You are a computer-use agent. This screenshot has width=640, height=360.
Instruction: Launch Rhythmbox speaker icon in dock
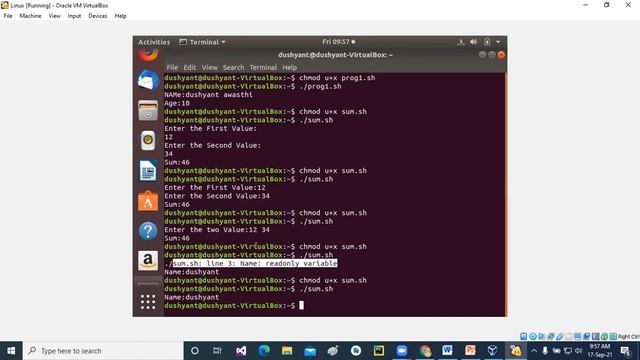tap(148, 141)
